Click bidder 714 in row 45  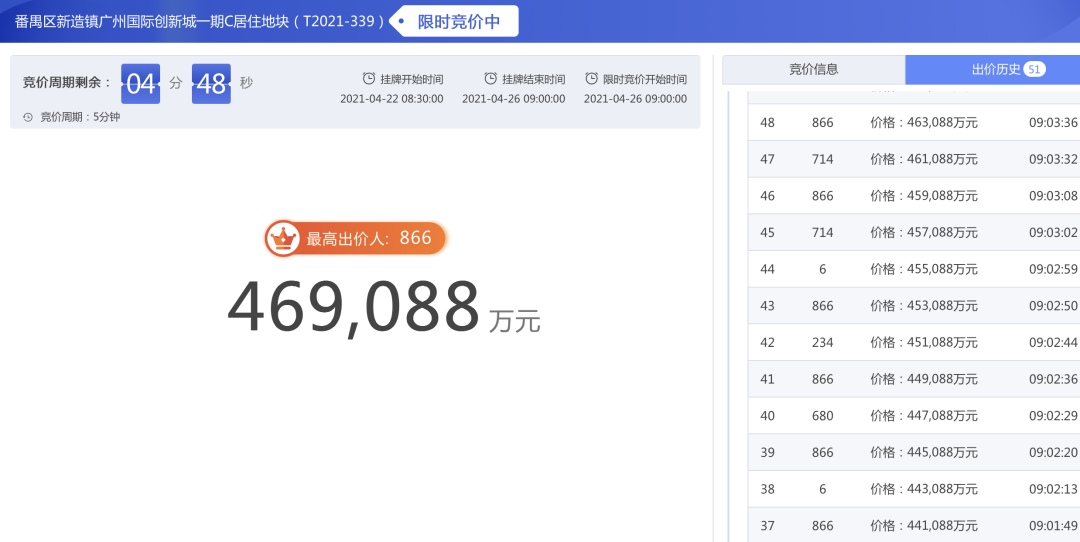[x=822, y=233]
